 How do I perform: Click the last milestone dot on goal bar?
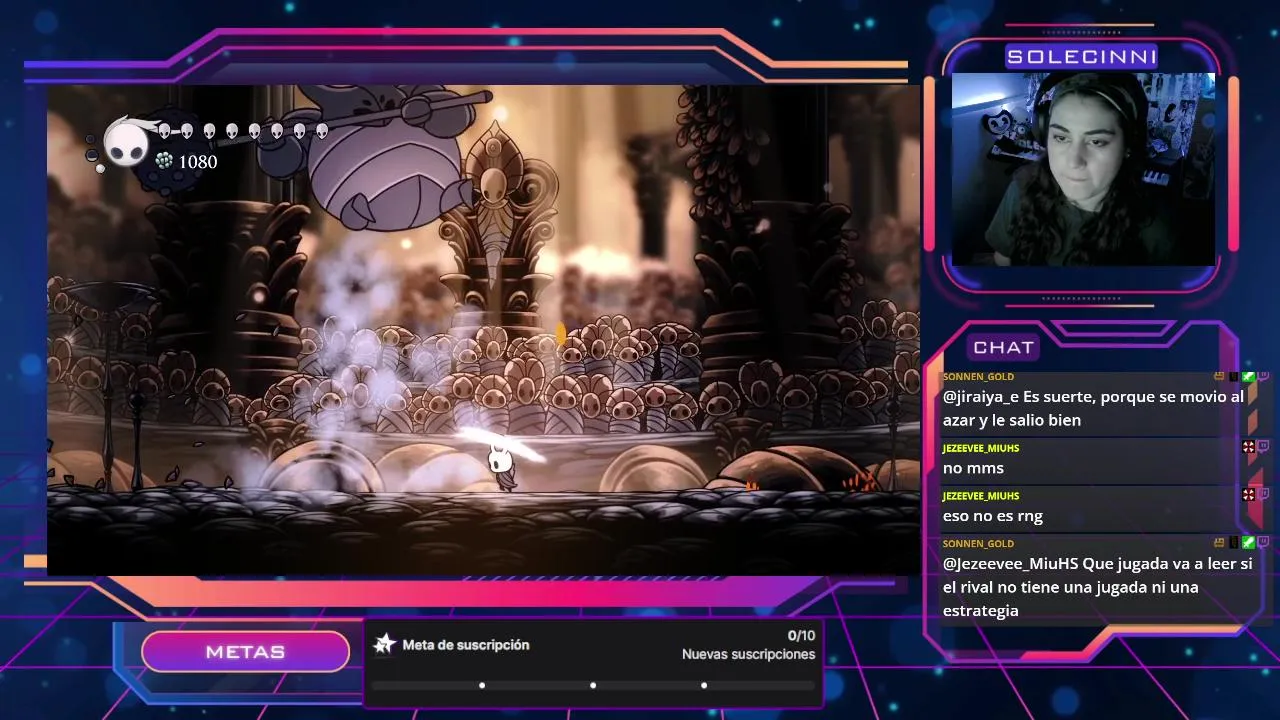704,685
